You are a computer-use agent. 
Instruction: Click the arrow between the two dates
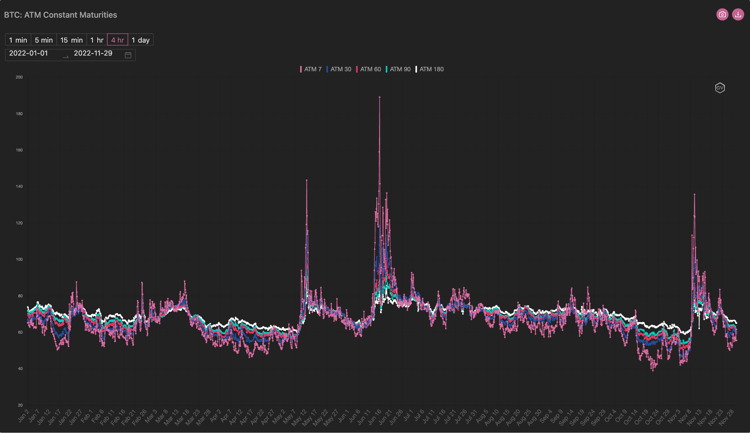[x=66, y=55]
